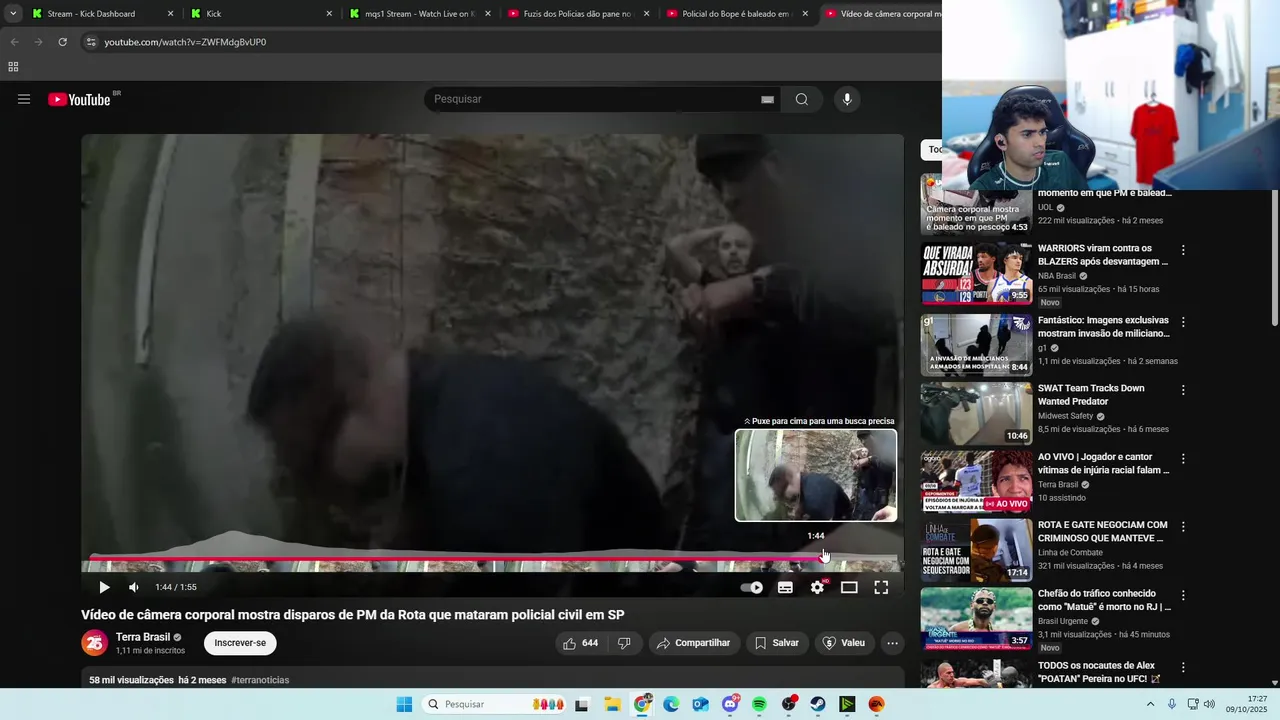Open options for SWAT Team video
Viewport: 1280px width, 720px height.
[x=1183, y=390]
